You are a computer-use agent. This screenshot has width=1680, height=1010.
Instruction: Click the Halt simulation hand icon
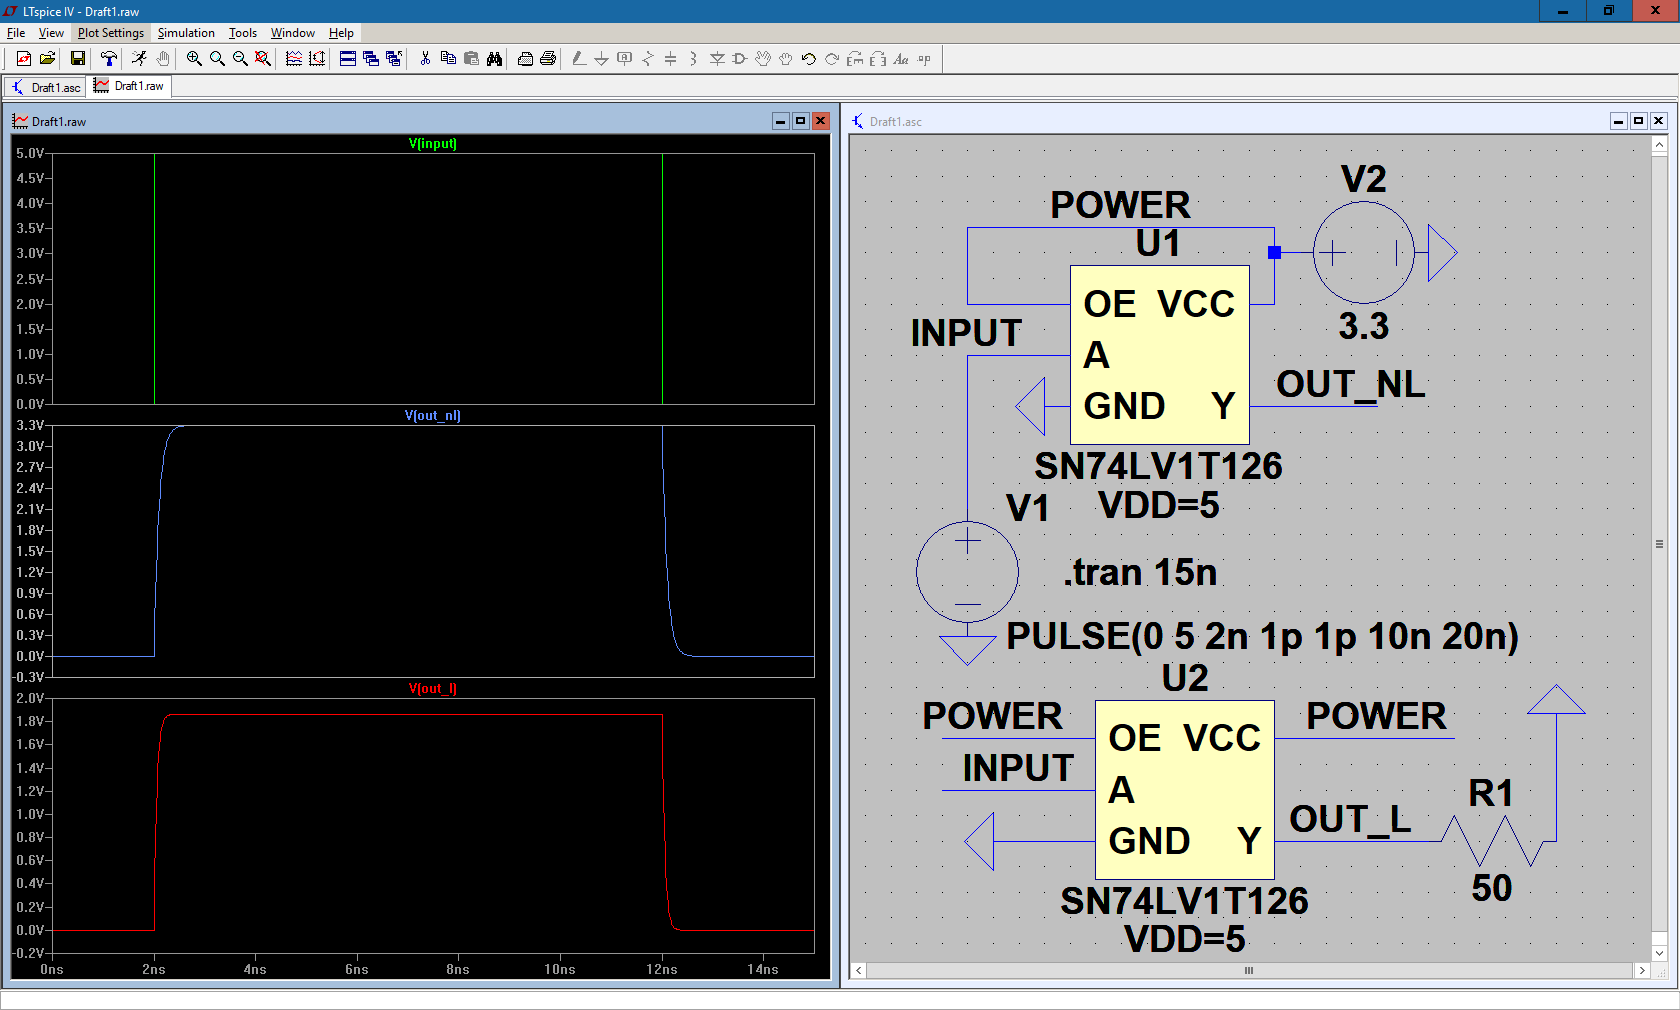pos(163,59)
